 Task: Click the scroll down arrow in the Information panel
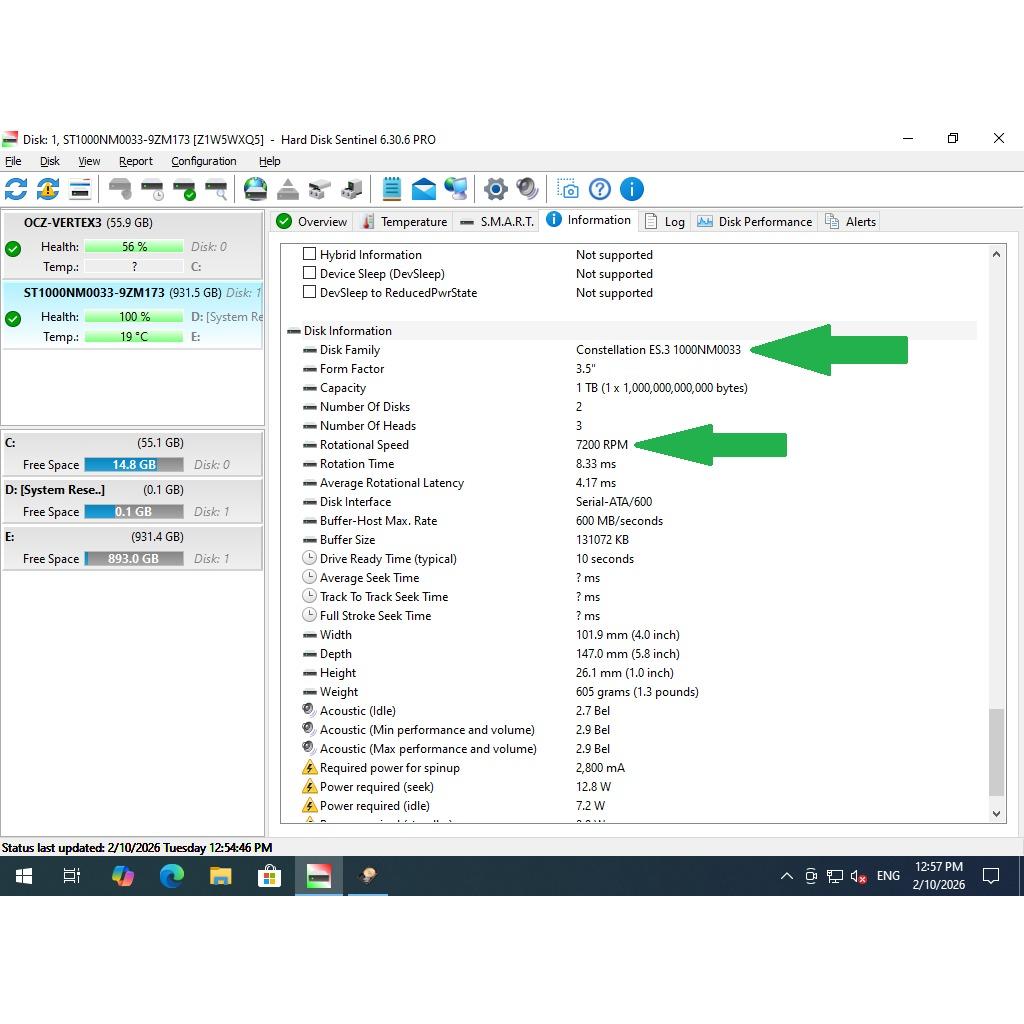click(x=996, y=814)
